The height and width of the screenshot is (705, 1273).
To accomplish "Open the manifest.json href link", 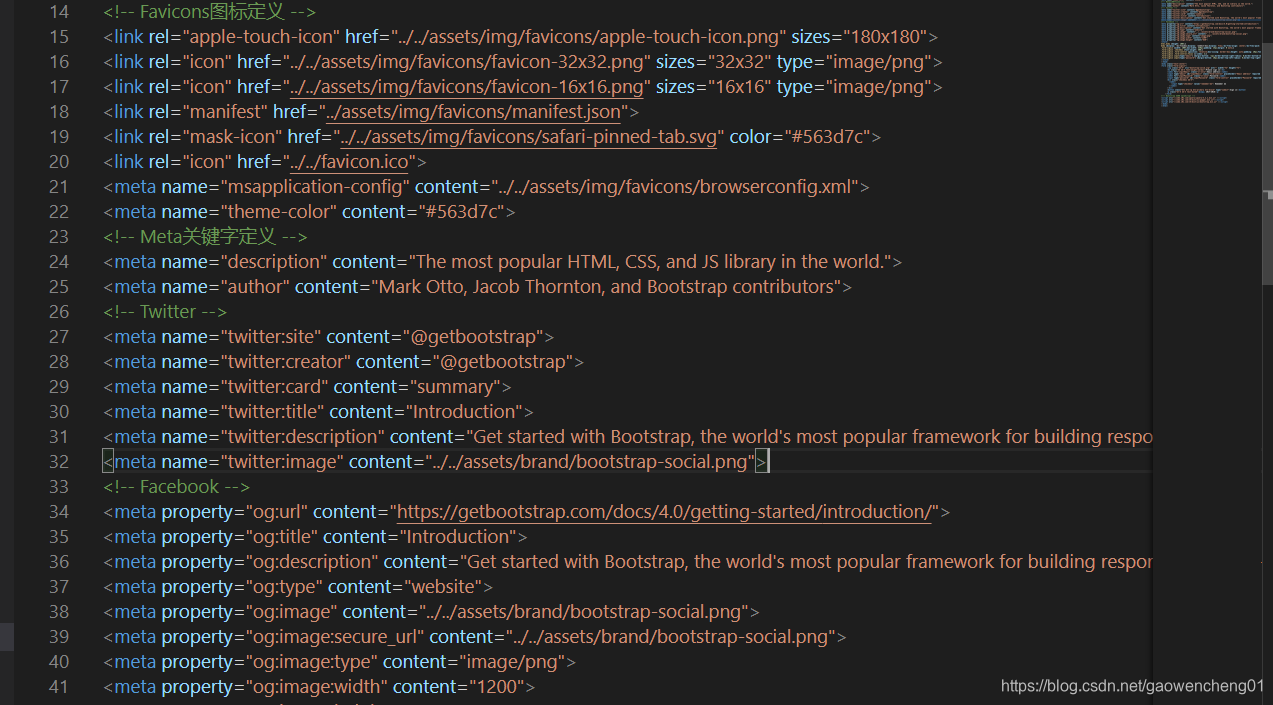I will [x=472, y=112].
